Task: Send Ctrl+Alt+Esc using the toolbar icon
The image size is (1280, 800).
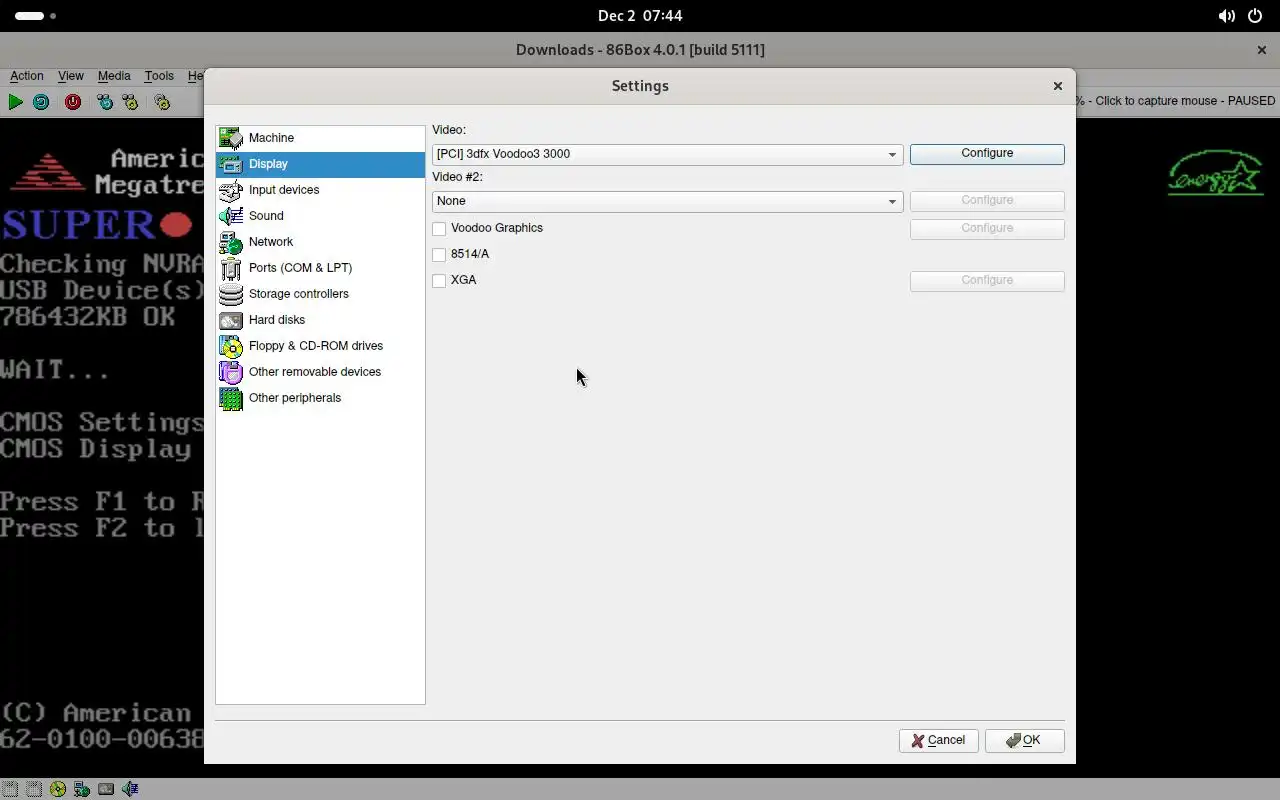Action: (130, 102)
